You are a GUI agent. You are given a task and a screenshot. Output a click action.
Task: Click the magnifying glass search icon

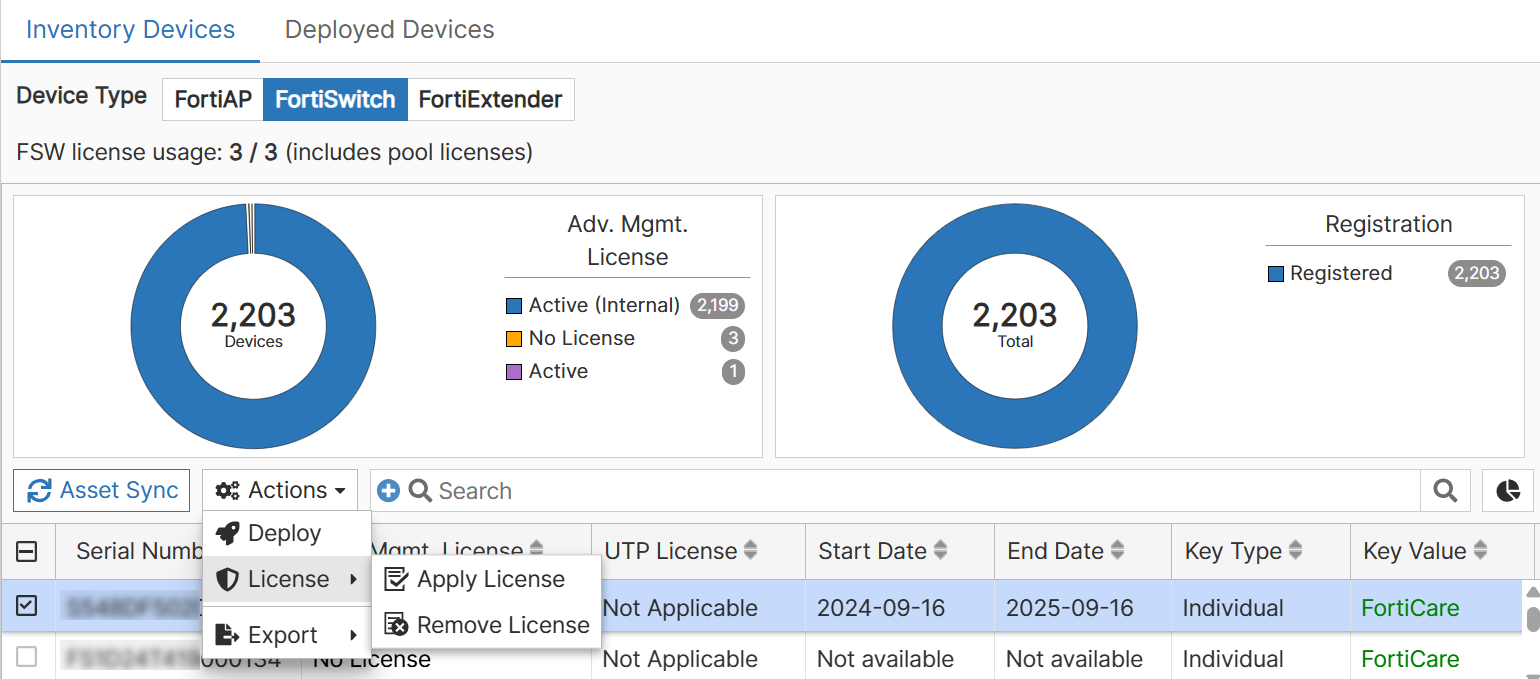click(x=1445, y=490)
